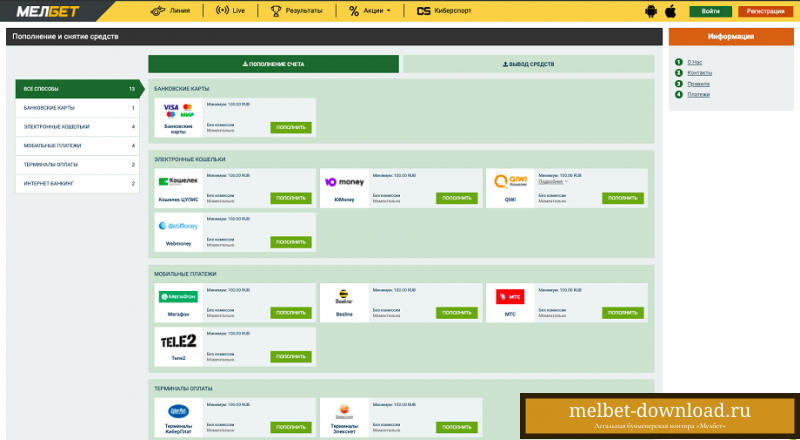Image resolution: width=800 pixels, height=440 pixels.
Task: Click the КиберПлат terminals logo
Action: 178,411
